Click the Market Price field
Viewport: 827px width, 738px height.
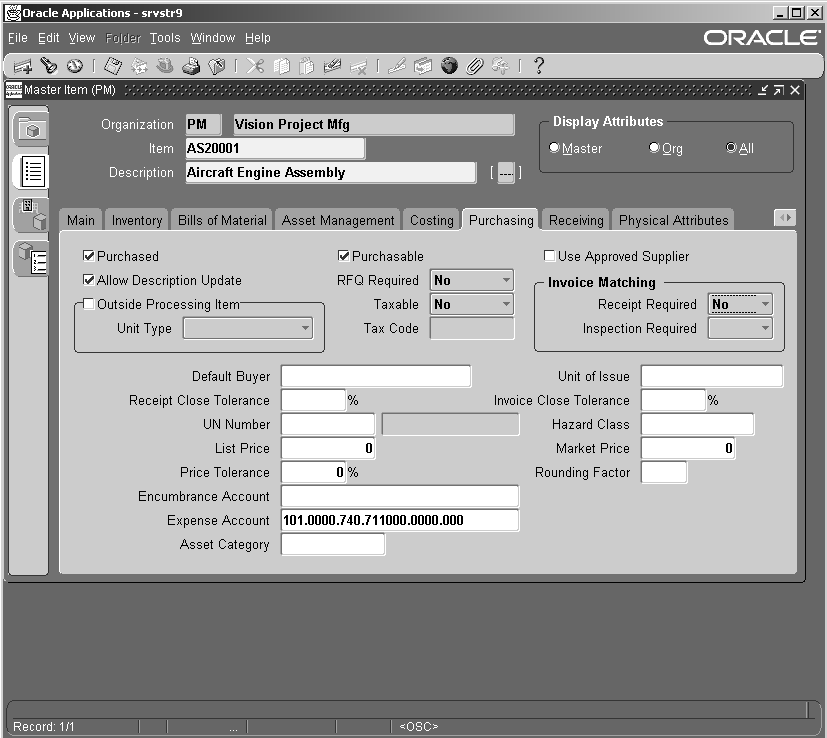coord(688,448)
